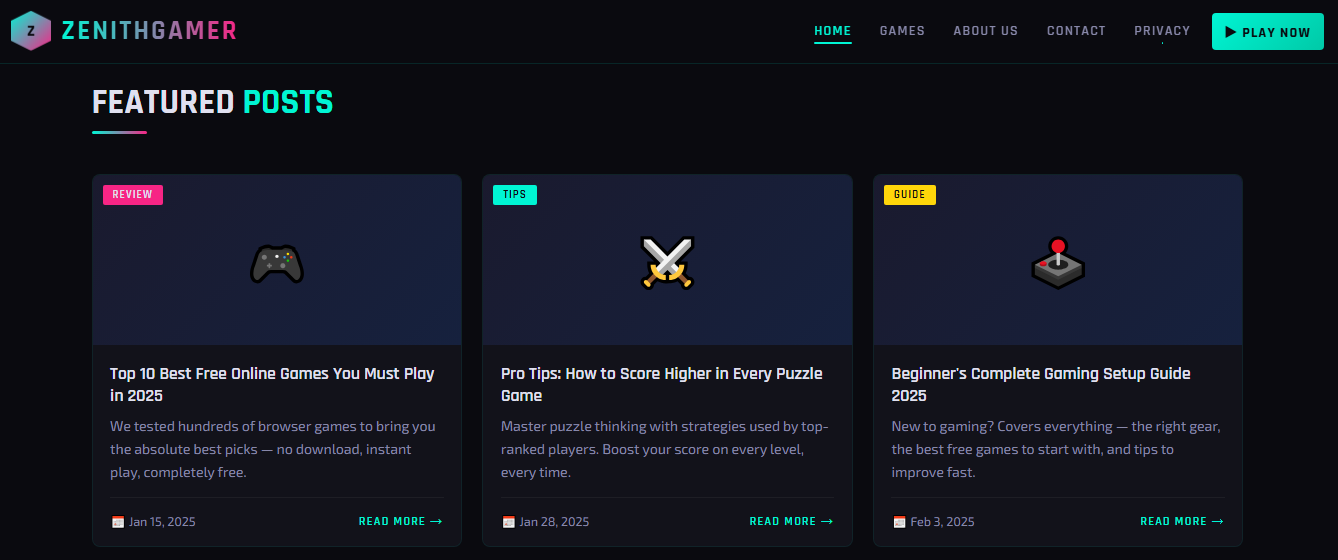Read more about Top 10 free games
This screenshot has height=560, width=1338.
click(400, 521)
